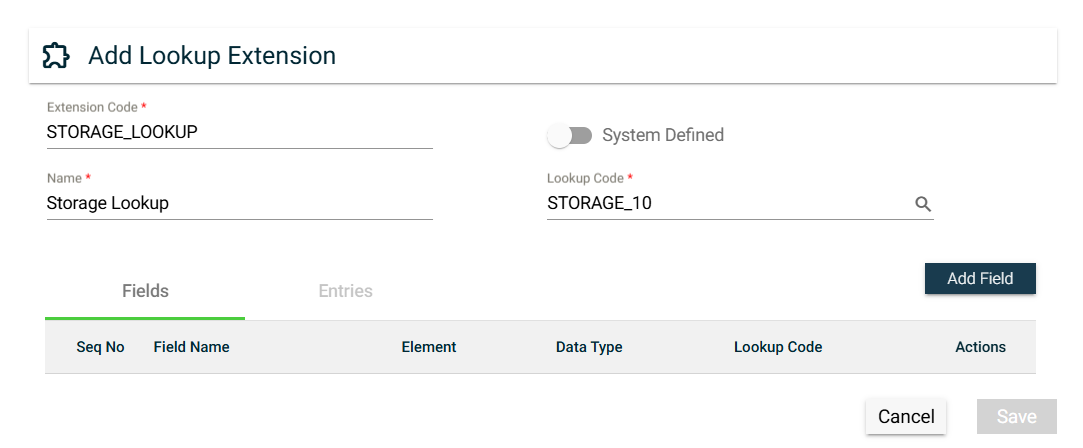Open the Entries tab
Viewport: 1083px width, 448px height.
click(x=345, y=291)
